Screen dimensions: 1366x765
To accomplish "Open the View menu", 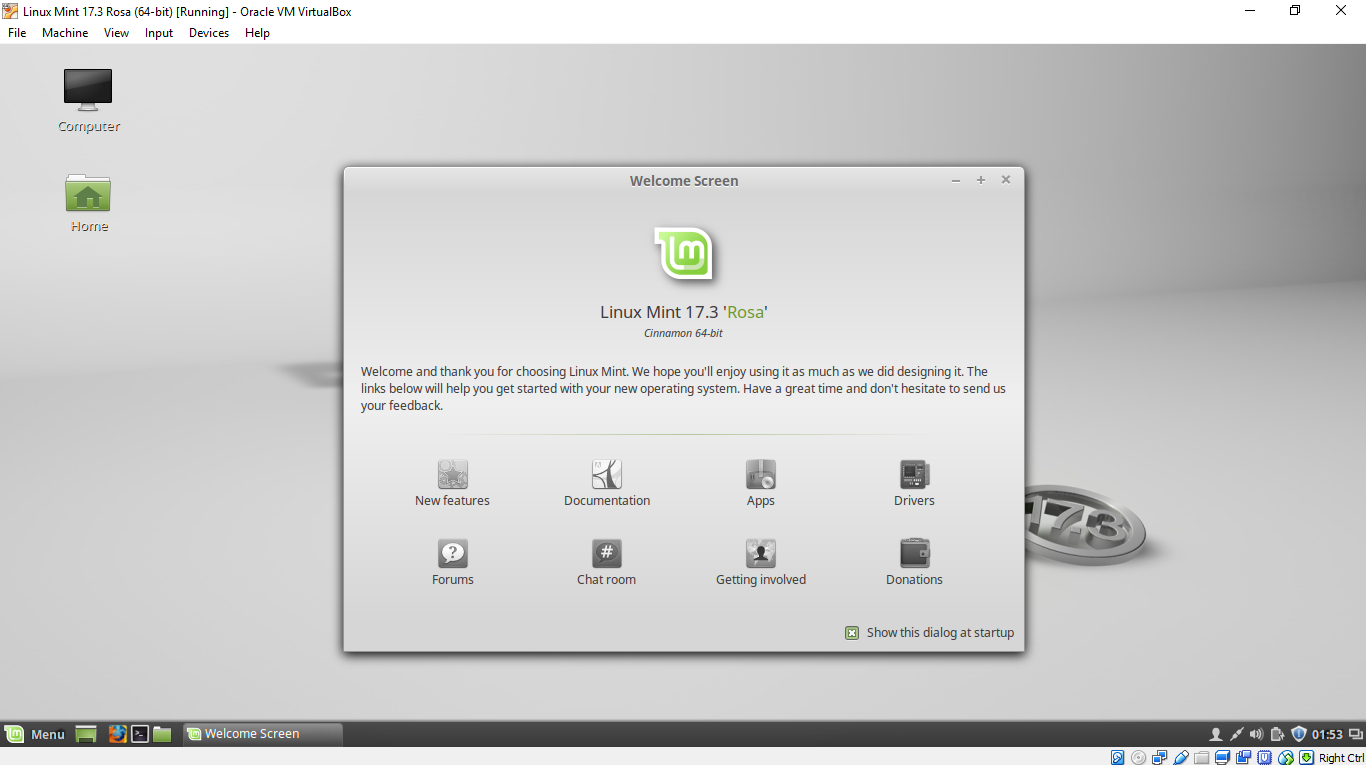I will 117,33.
